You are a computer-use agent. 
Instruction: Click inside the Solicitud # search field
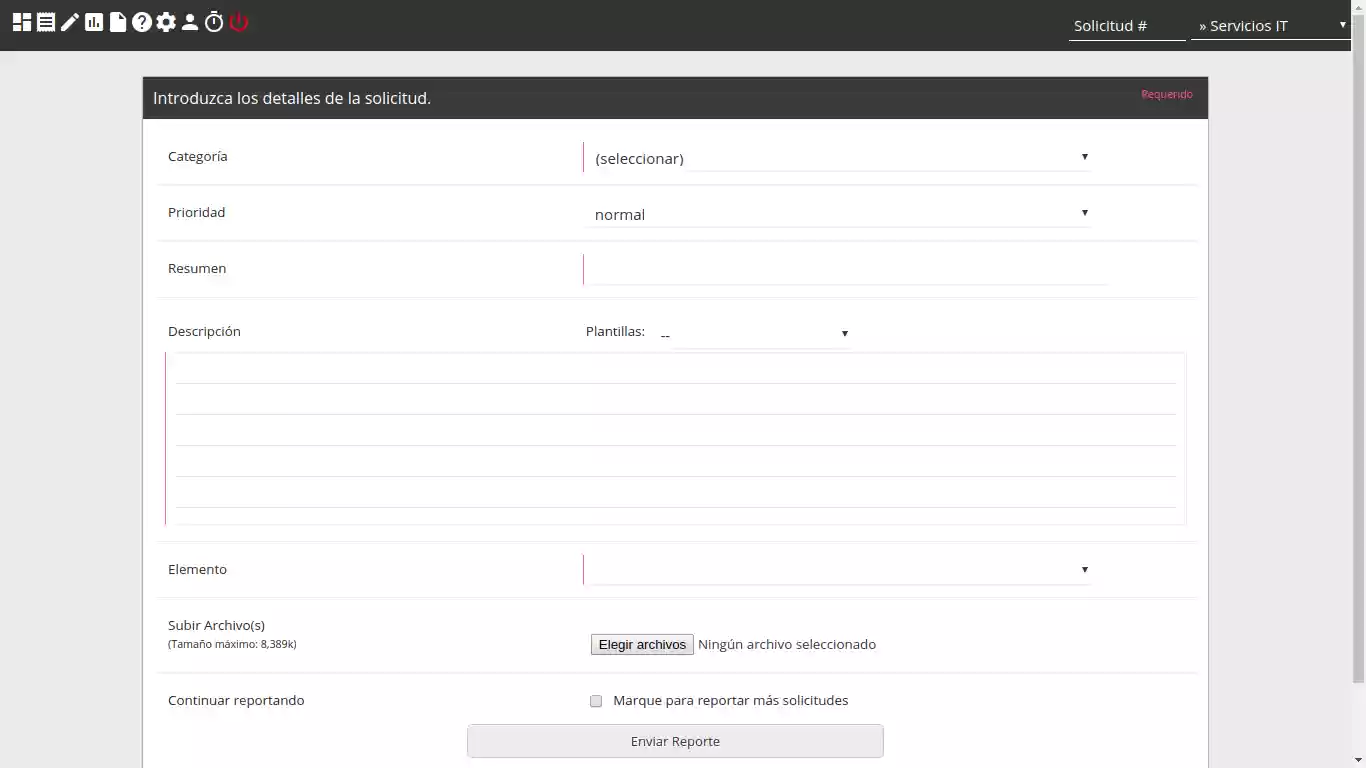(1127, 26)
